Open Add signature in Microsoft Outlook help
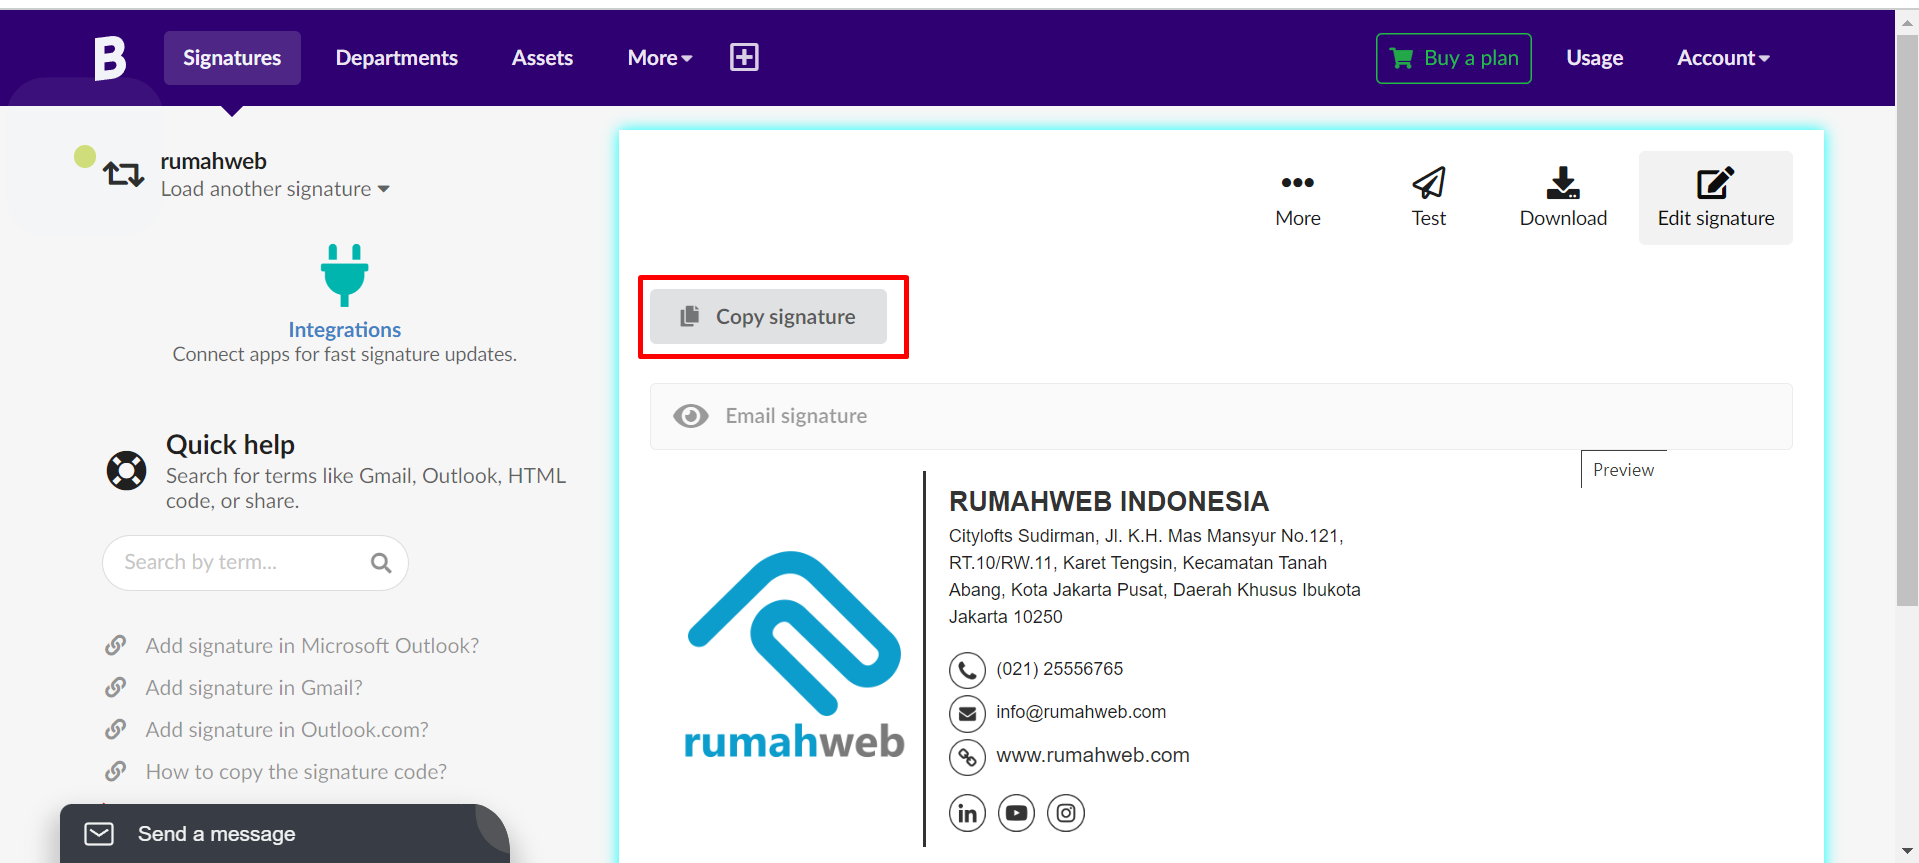Image resolution: width=1919 pixels, height=863 pixels. [312, 646]
